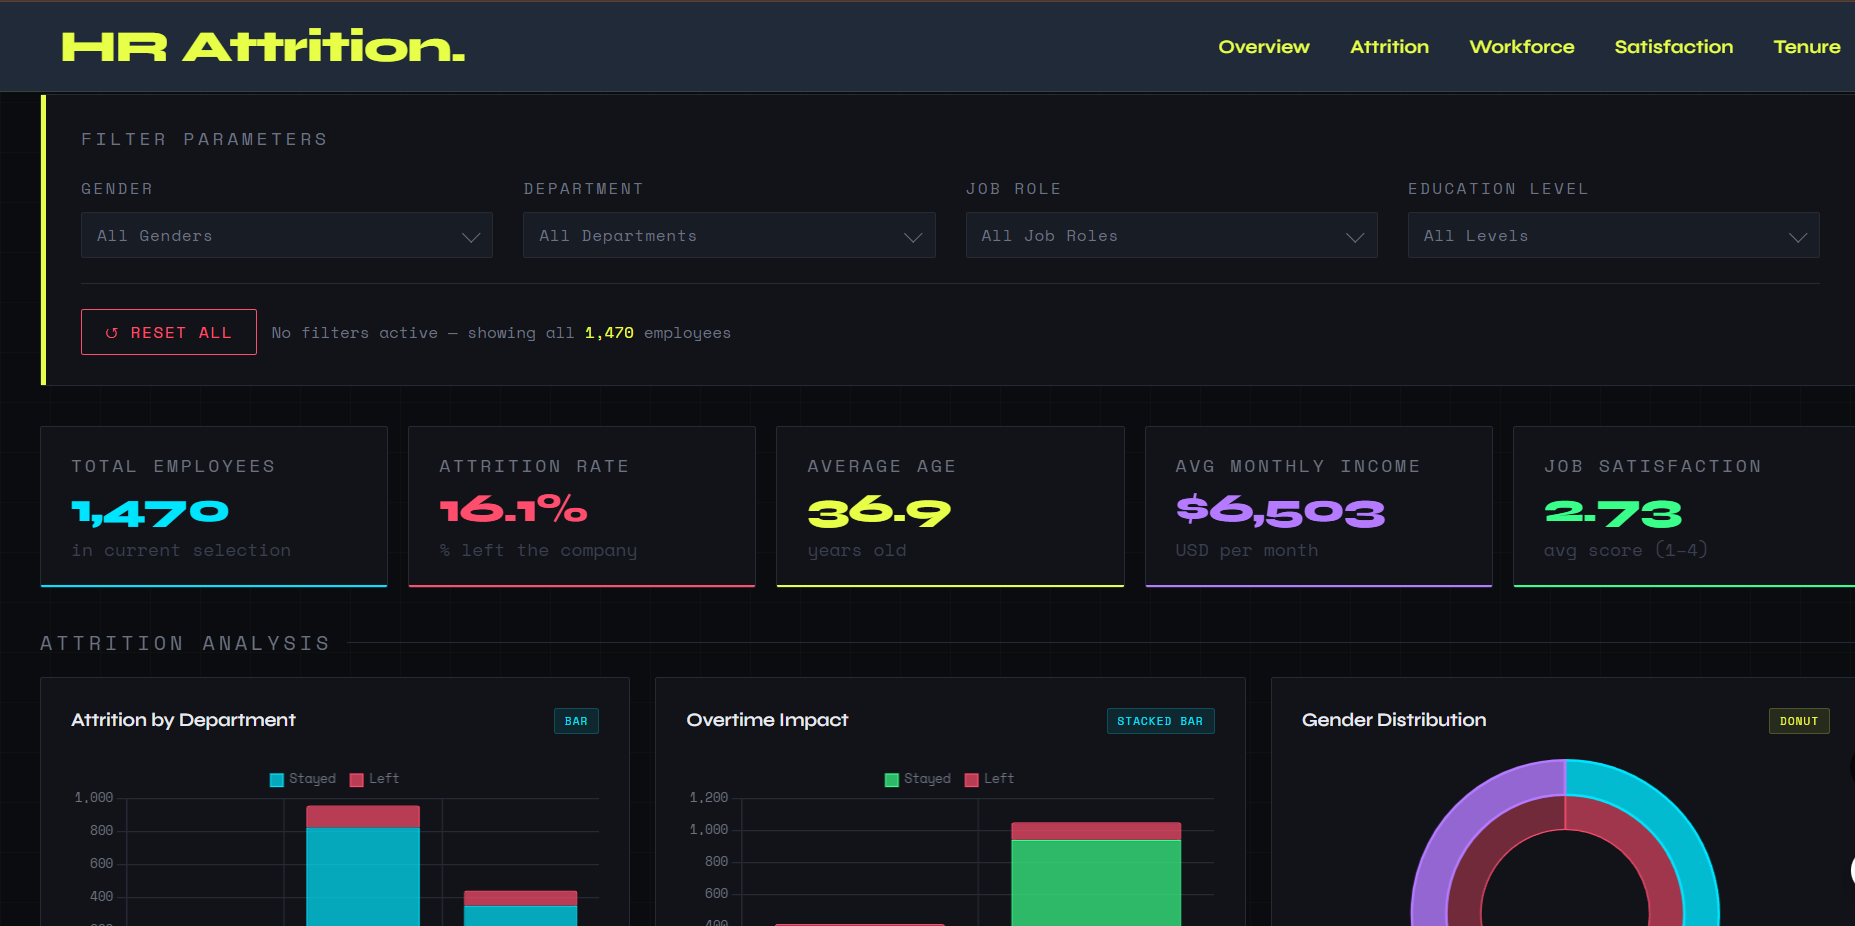
Task: Navigate to the Workforce section
Action: tap(1521, 47)
